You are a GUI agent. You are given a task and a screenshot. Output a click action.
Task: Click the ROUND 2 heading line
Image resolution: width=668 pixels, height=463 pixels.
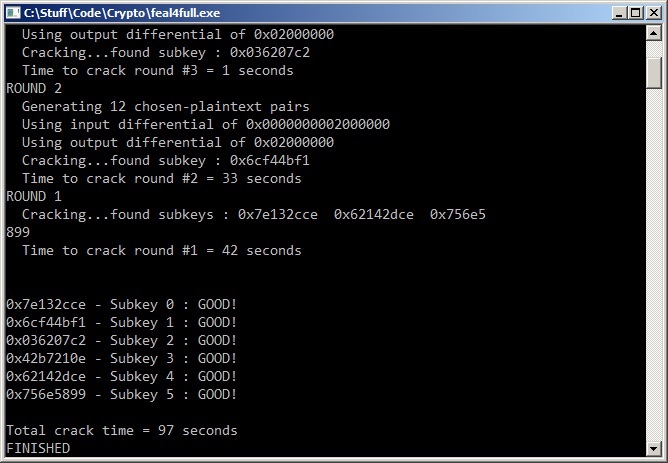coord(27,88)
